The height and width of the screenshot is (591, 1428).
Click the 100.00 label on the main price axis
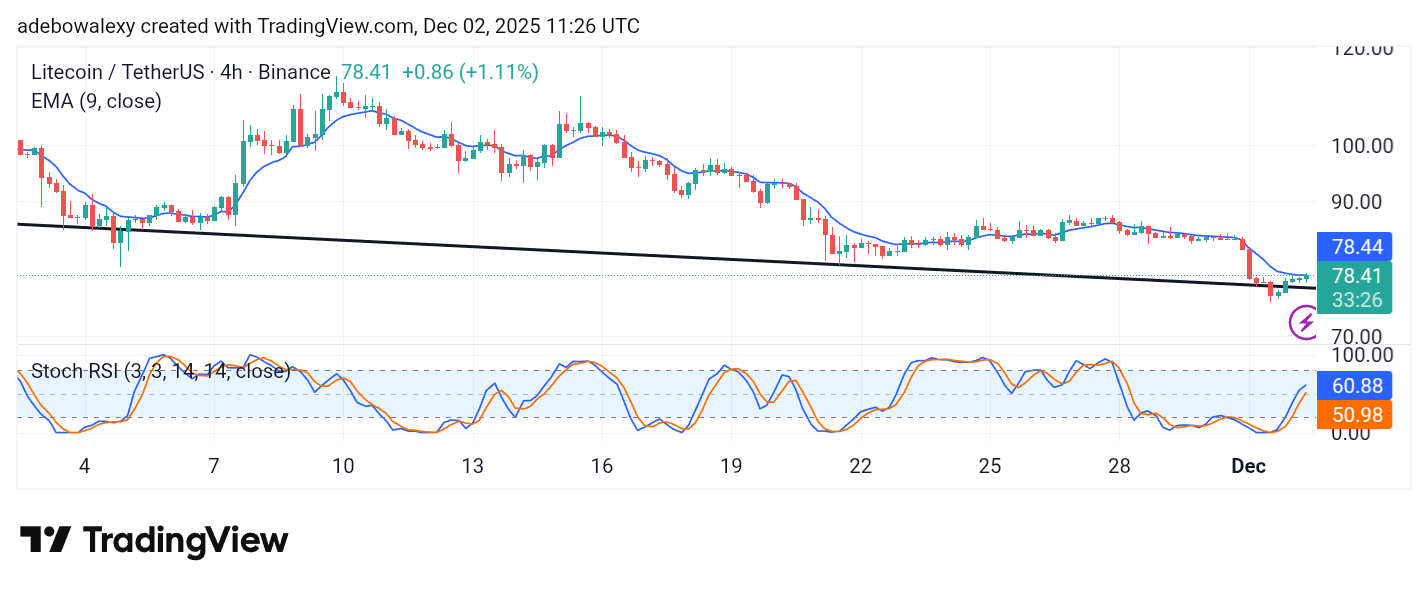point(1364,145)
